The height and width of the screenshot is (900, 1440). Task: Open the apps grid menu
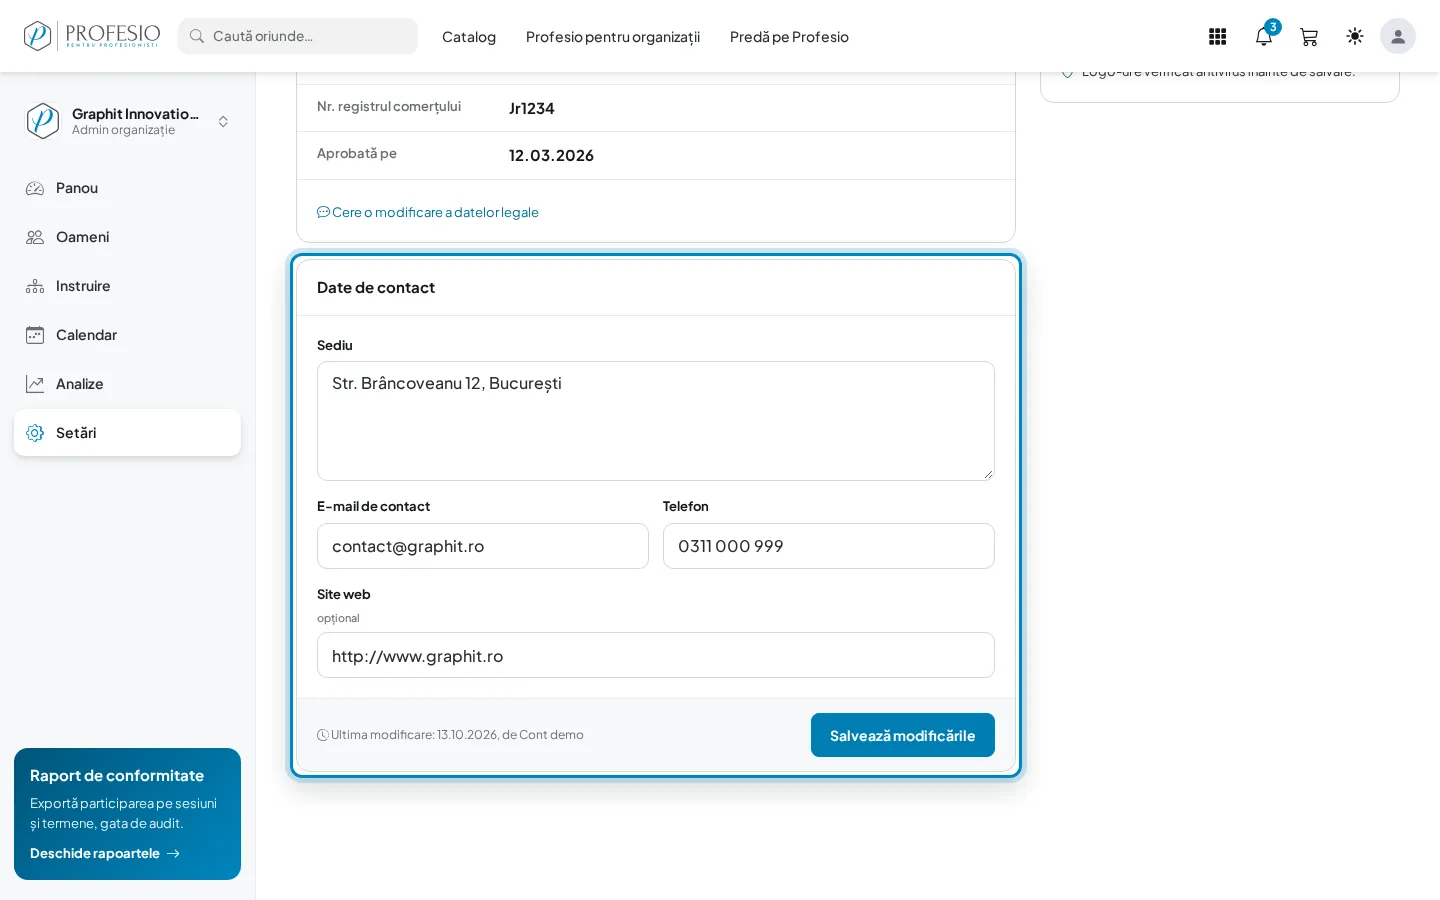[1217, 36]
